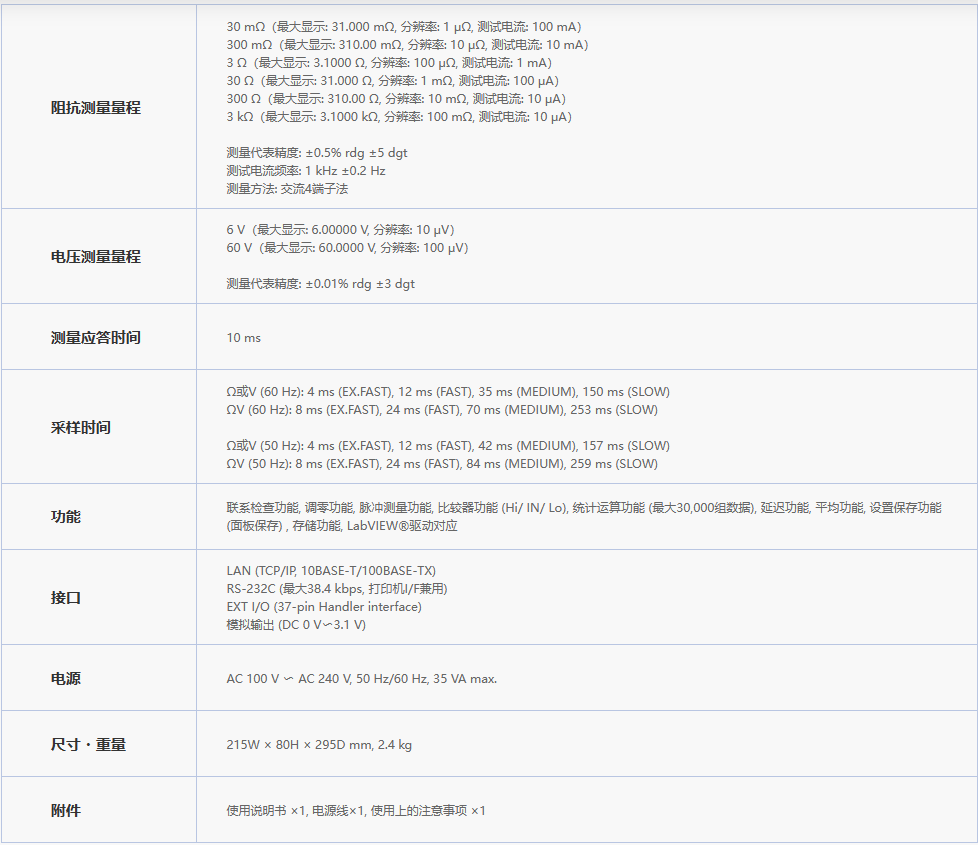
Task: Click the 测试电流频率 1 kHz line
Action: tap(306, 171)
